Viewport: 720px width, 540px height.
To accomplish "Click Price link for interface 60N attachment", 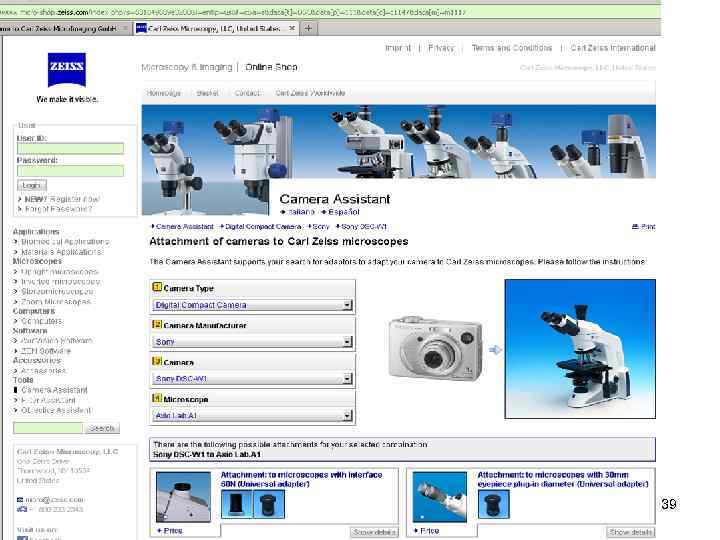I will (173, 531).
